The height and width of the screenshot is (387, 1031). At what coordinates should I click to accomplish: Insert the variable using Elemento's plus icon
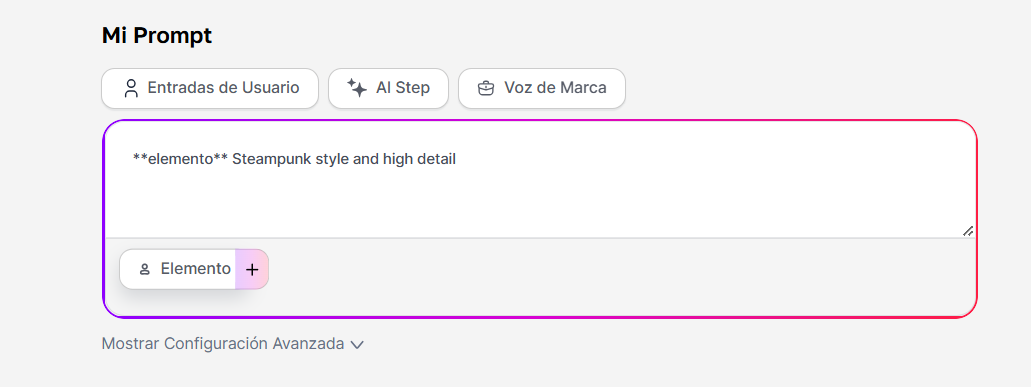click(252, 269)
